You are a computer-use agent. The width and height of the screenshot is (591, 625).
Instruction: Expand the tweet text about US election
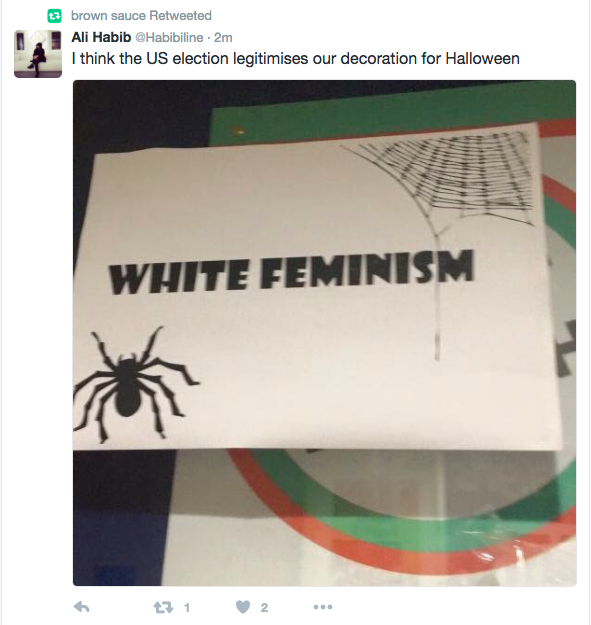coord(296,59)
